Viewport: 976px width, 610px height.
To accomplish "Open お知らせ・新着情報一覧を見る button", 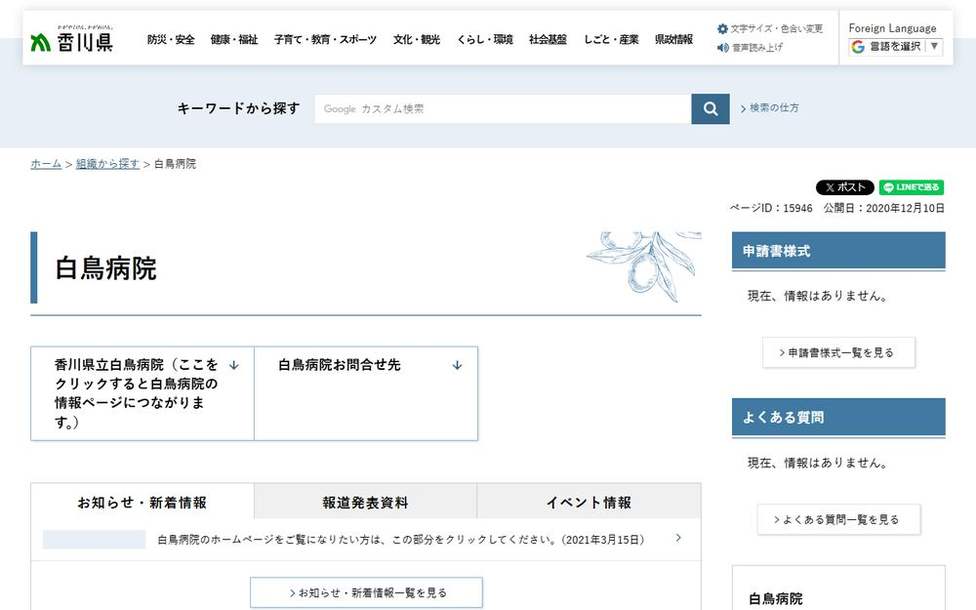I will pyautogui.click(x=366, y=593).
